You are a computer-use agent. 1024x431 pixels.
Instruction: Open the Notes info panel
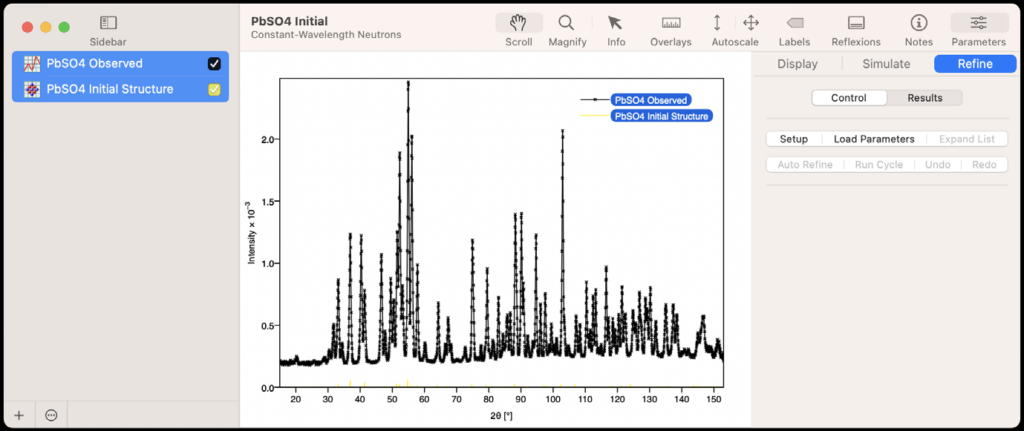pyautogui.click(x=918, y=23)
